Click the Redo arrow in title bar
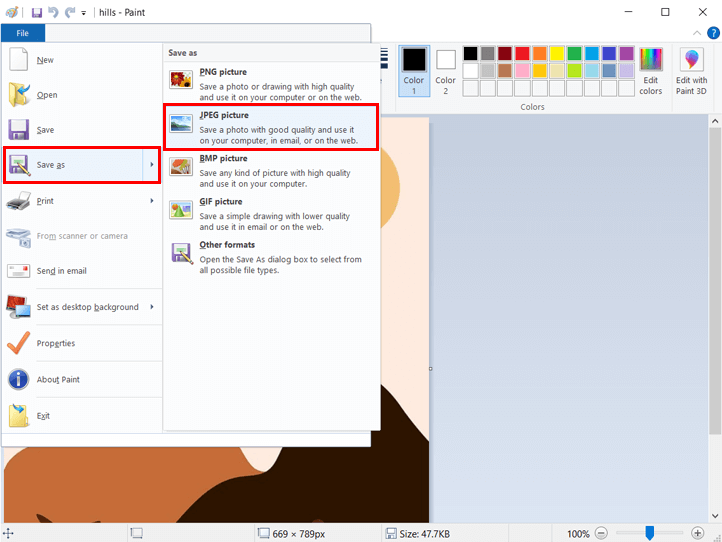 [69, 12]
